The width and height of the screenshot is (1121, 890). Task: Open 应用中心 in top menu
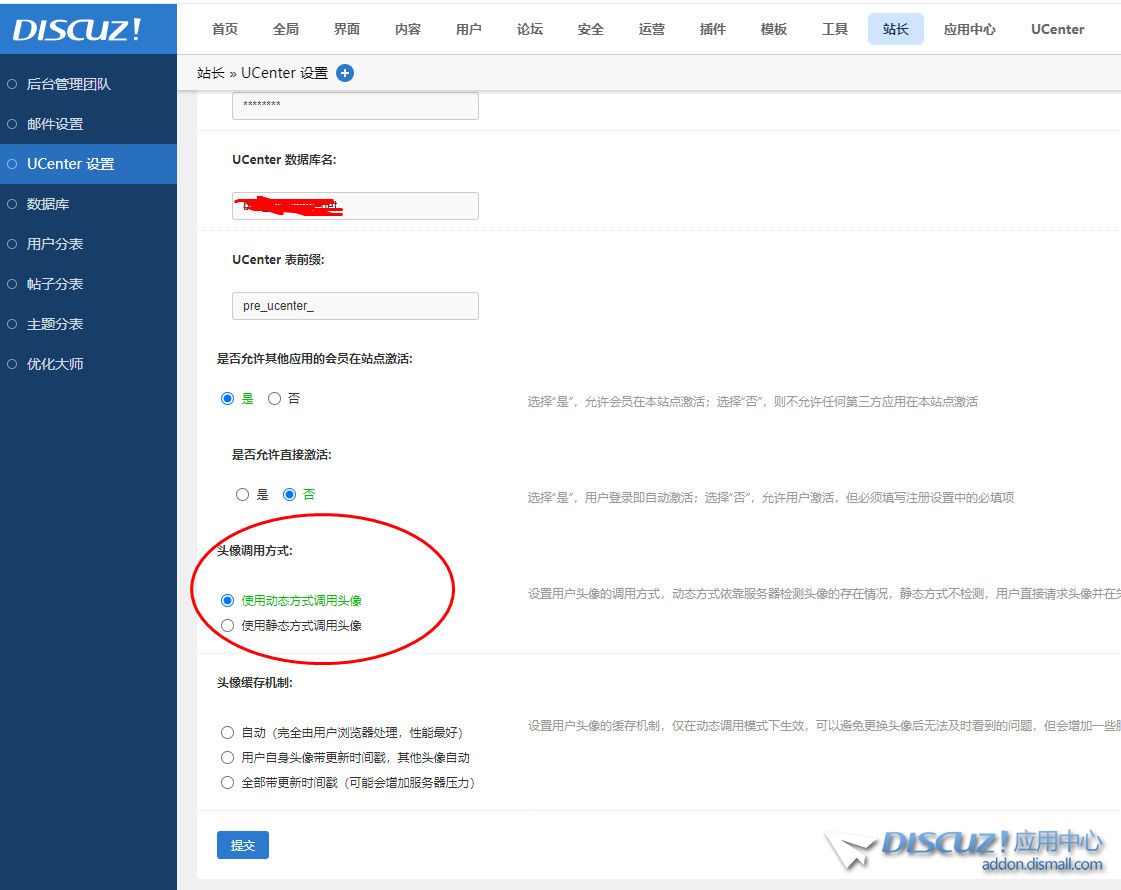coord(969,29)
